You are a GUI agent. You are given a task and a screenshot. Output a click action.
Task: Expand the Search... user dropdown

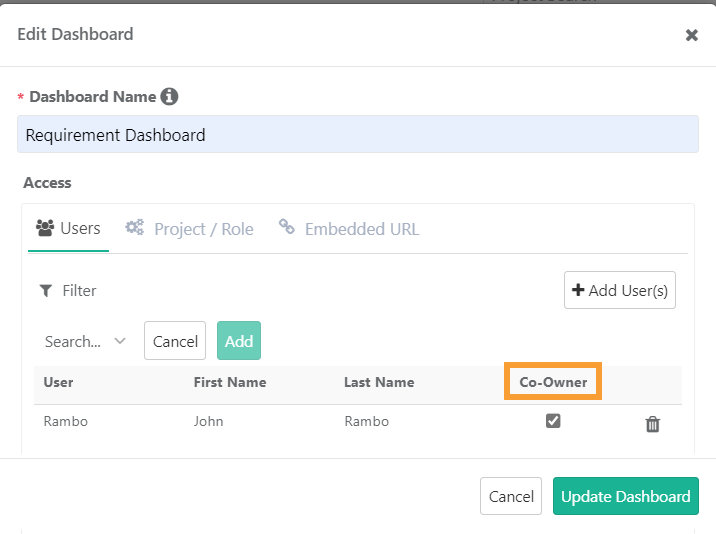click(x=85, y=341)
